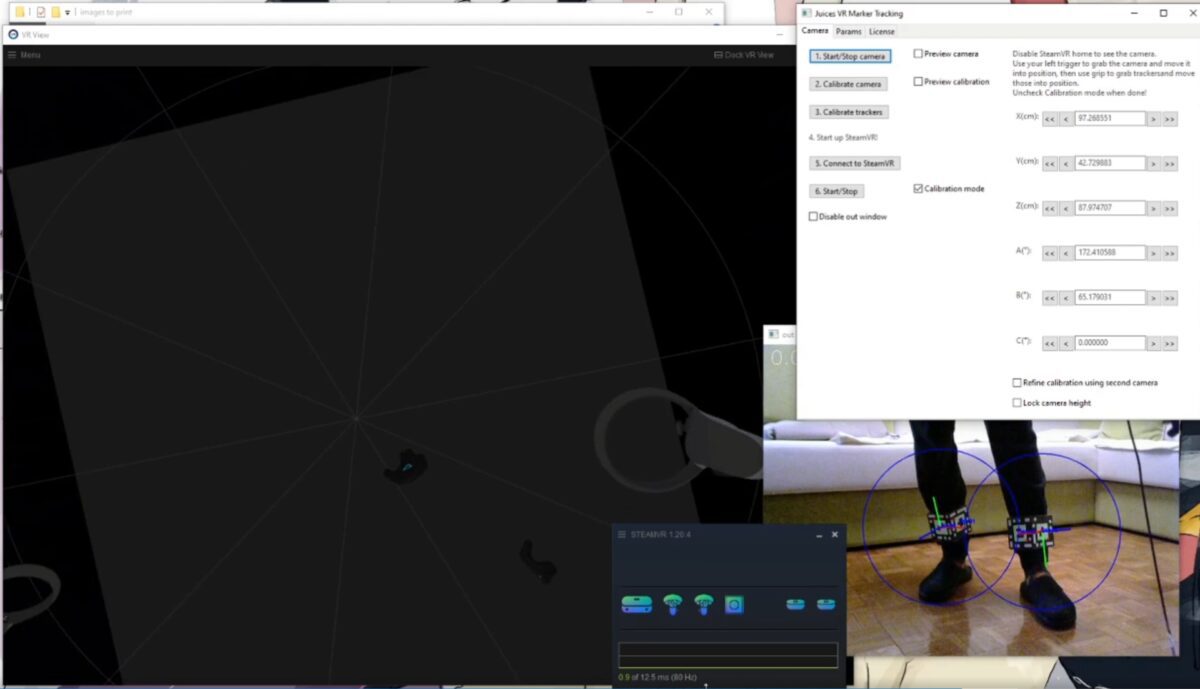1200x689 pixels.
Task: Click 5. Connect to SteamVR button
Action: (854, 163)
